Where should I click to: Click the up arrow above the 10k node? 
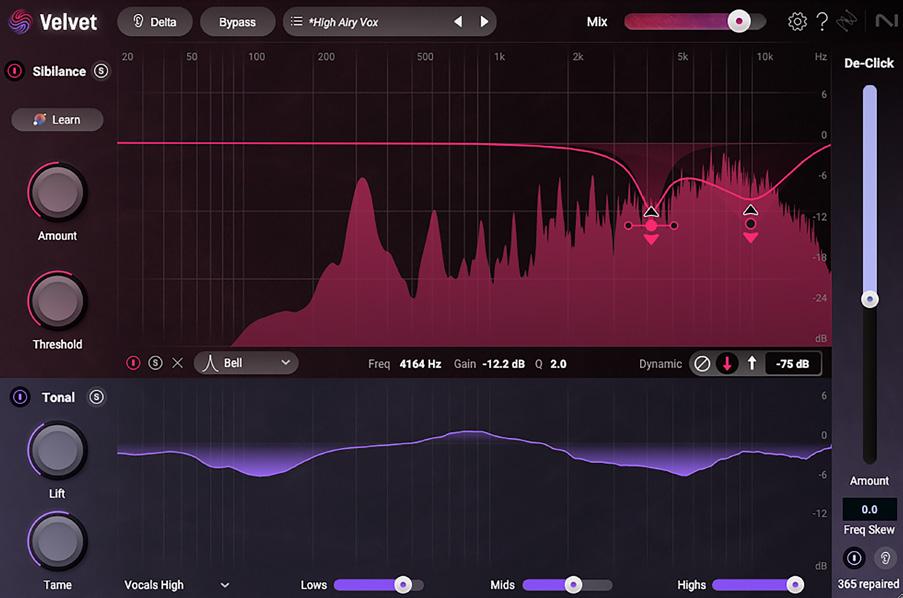tap(750, 209)
